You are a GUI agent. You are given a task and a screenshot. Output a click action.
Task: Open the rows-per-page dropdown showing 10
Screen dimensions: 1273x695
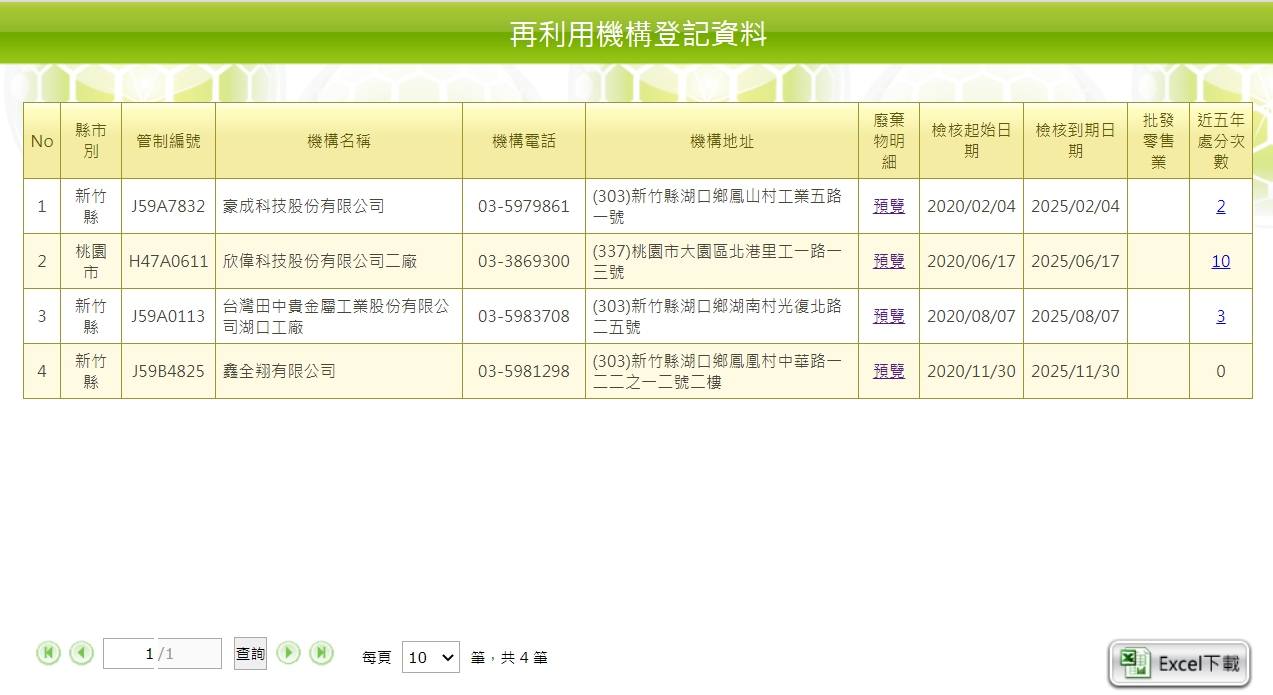click(x=430, y=657)
